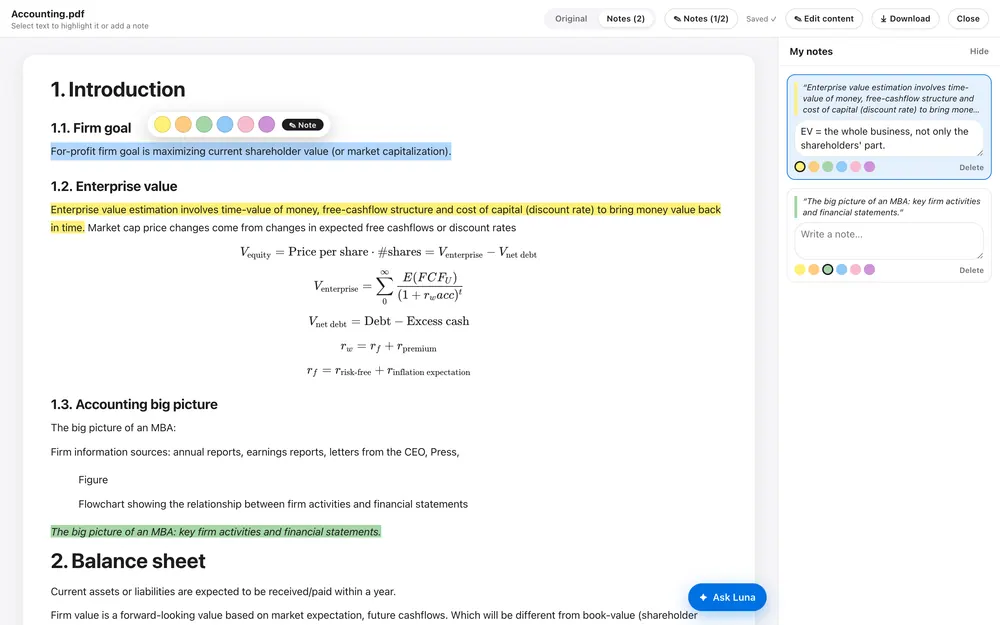Set big picture note color to pink
Image resolution: width=1000 pixels, height=625 pixels.
click(x=856, y=269)
